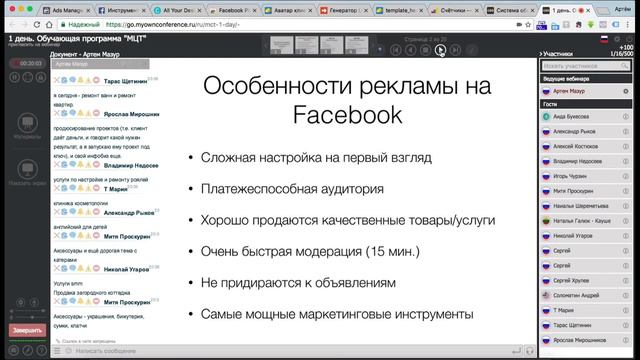Click bell icon on Т Мария's chat message
The height and width of the screenshot is (360, 640).
pos(80,188)
